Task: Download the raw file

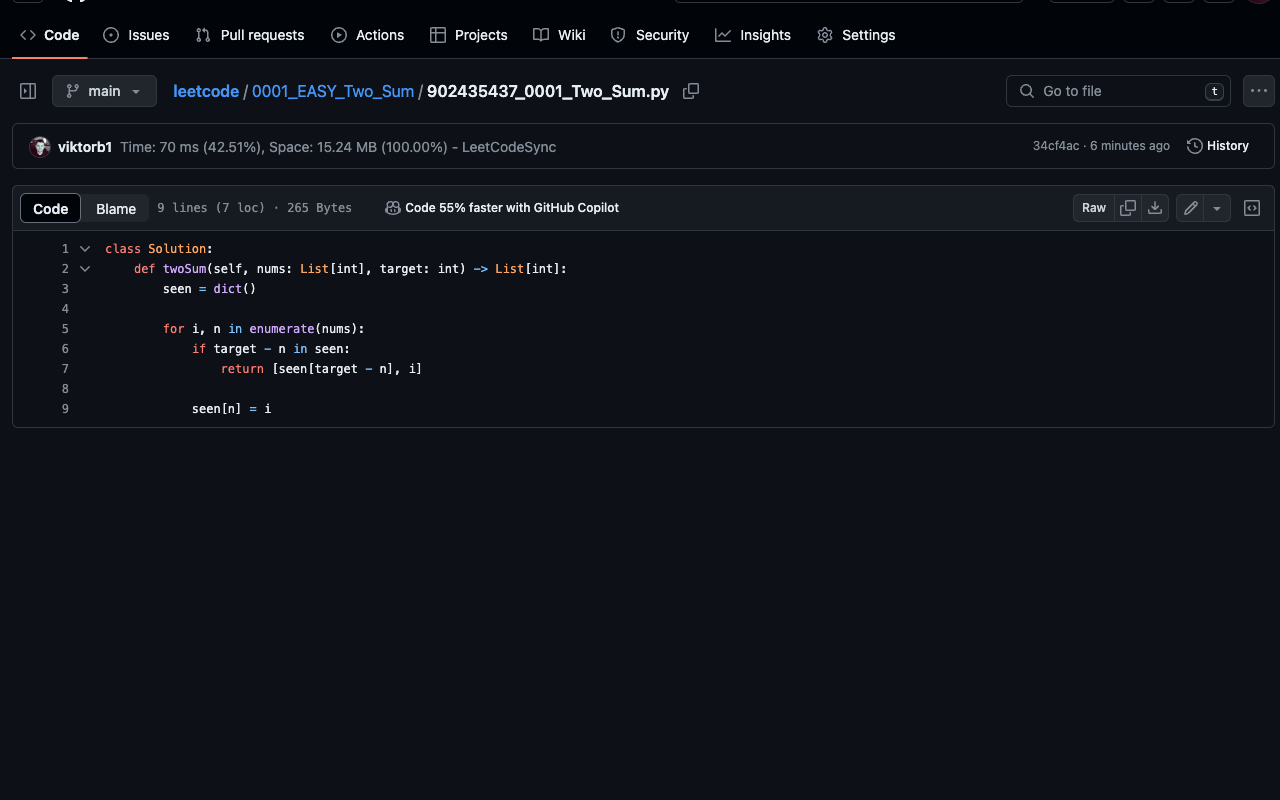Action: (1155, 208)
